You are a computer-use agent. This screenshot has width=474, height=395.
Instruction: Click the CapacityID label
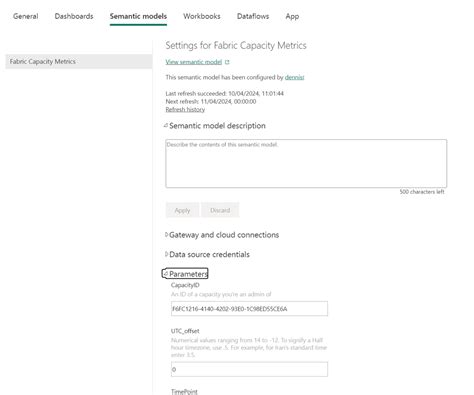(185, 285)
